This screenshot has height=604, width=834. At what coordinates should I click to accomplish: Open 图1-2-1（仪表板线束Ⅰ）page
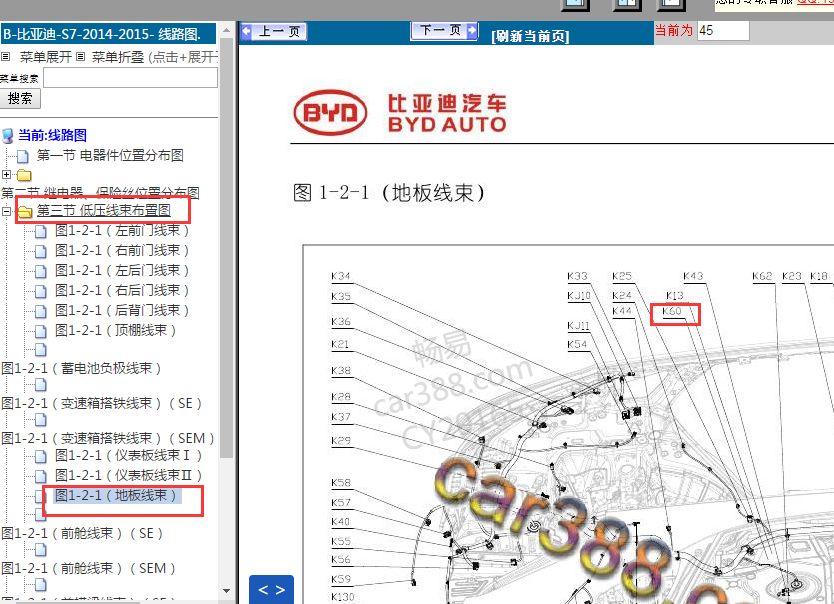pyautogui.click(x=128, y=456)
